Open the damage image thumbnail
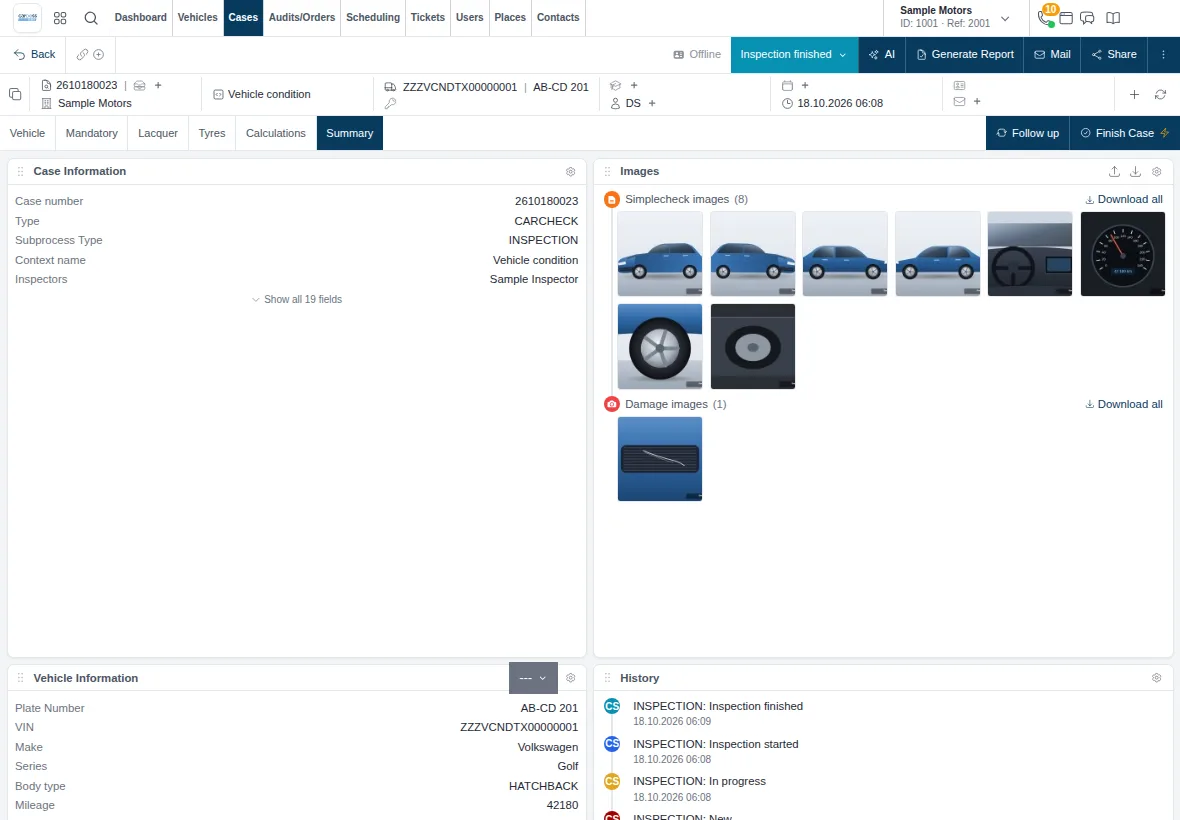 [x=660, y=459]
